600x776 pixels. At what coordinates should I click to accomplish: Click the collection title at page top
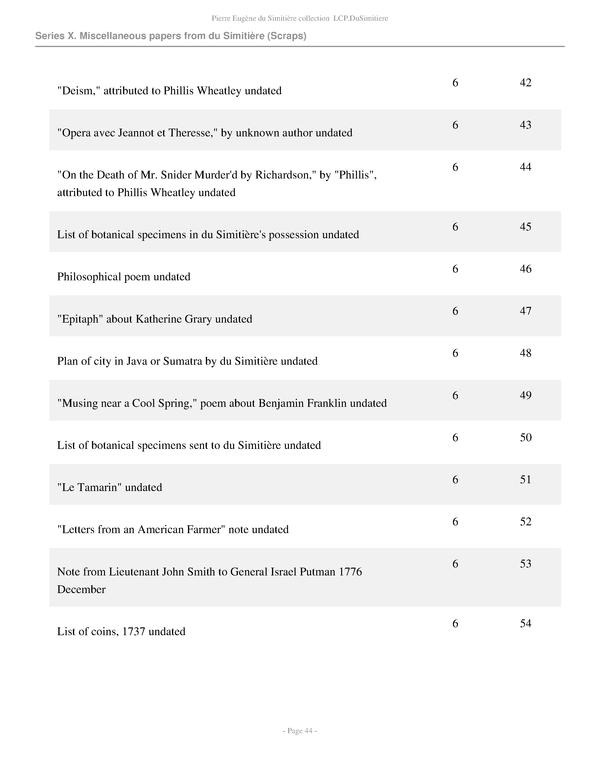299,16
